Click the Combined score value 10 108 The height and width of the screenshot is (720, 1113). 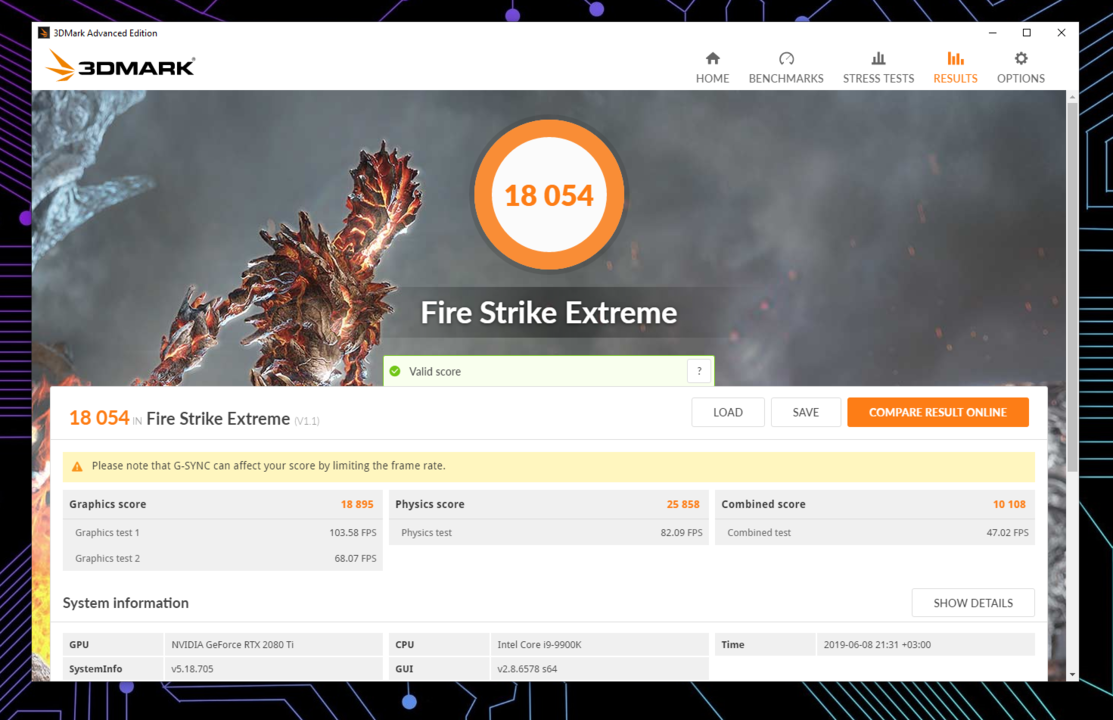[x=1009, y=504]
